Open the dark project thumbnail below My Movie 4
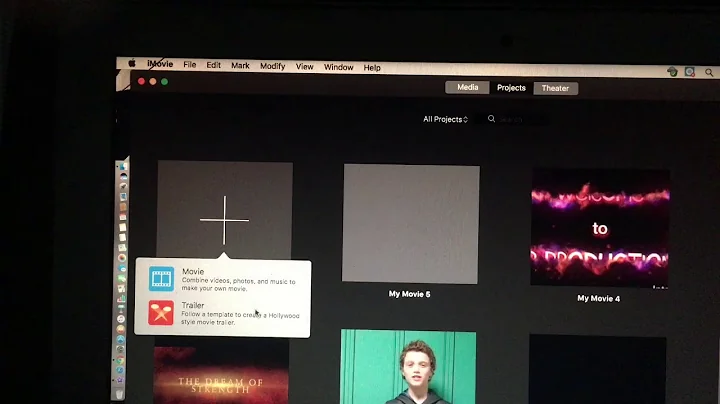 [597, 370]
